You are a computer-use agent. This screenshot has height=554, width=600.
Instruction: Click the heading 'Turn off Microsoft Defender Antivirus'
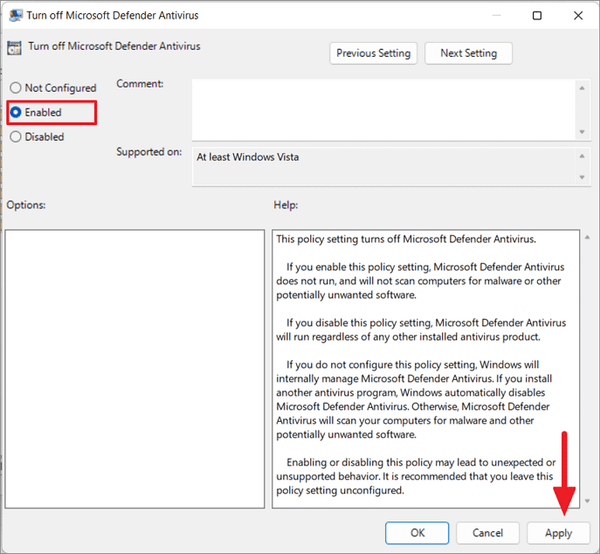(x=114, y=46)
